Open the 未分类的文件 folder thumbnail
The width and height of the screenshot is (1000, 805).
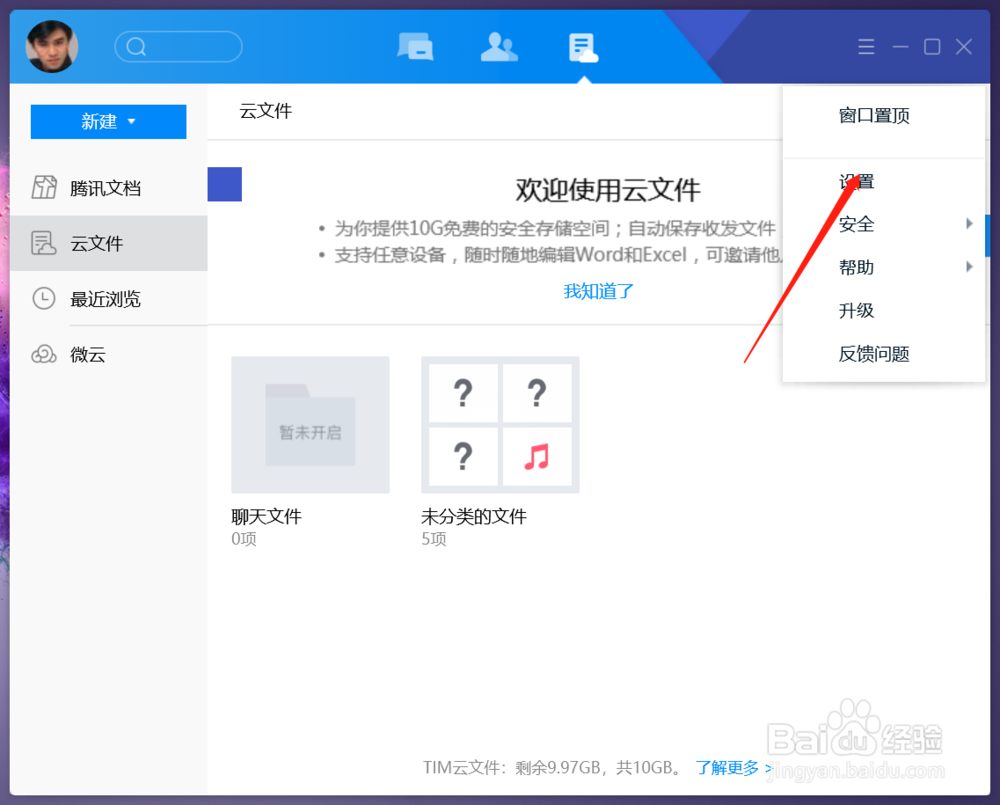500,425
